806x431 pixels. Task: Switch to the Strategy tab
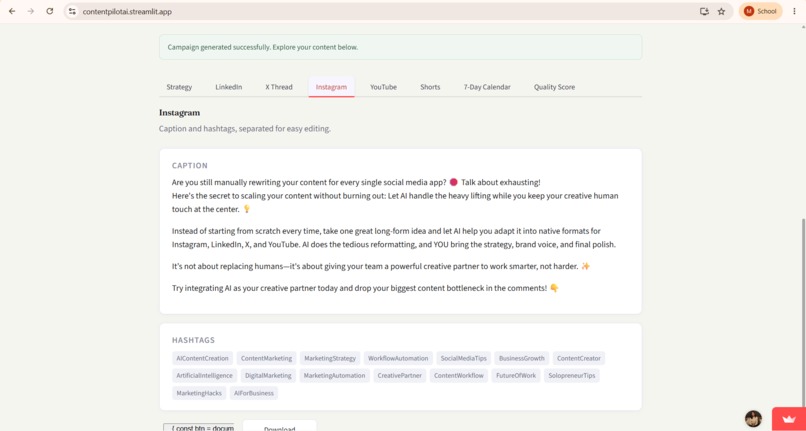coord(179,87)
